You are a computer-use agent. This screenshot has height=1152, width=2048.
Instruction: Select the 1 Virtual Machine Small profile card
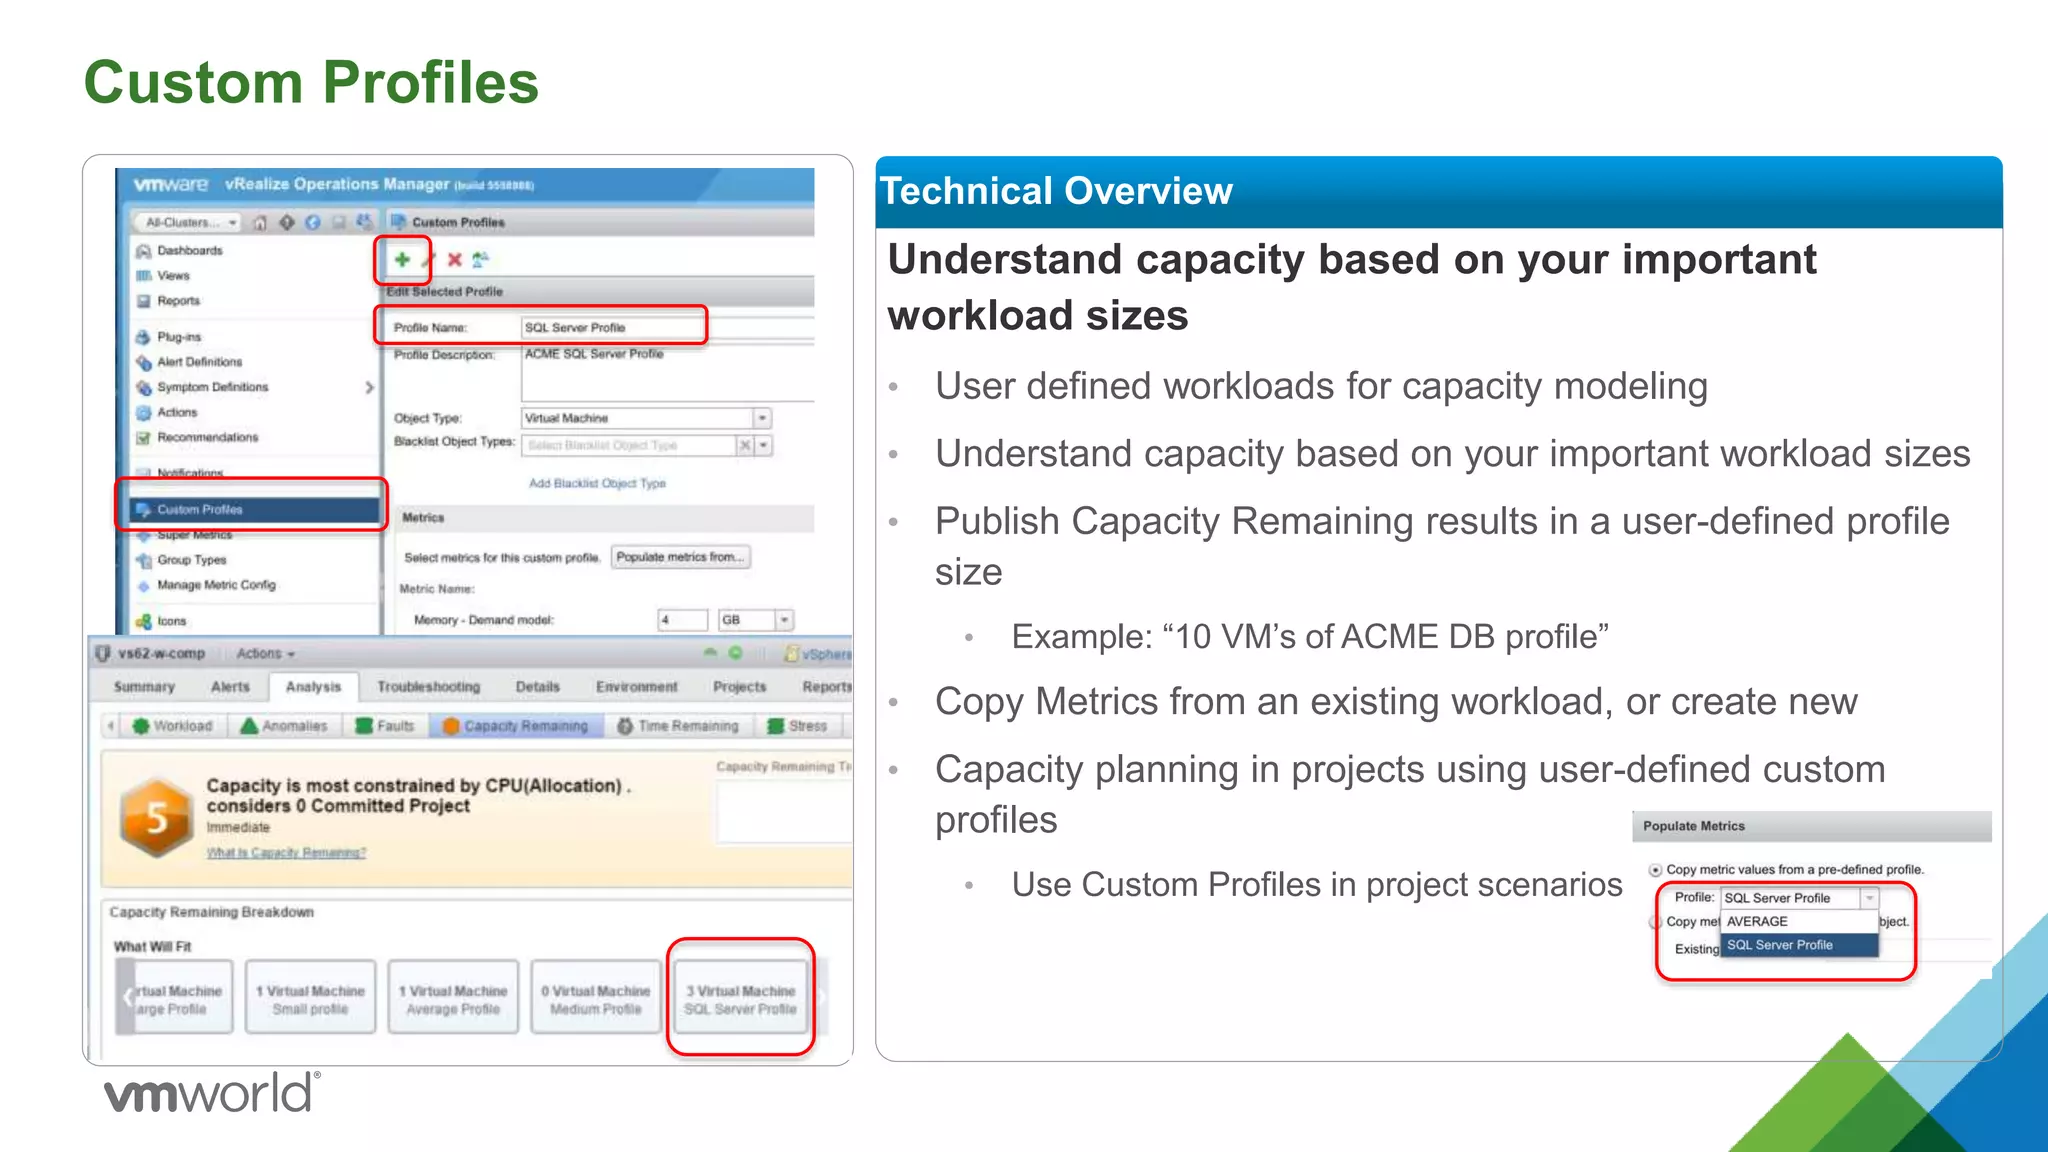[310, 998]
